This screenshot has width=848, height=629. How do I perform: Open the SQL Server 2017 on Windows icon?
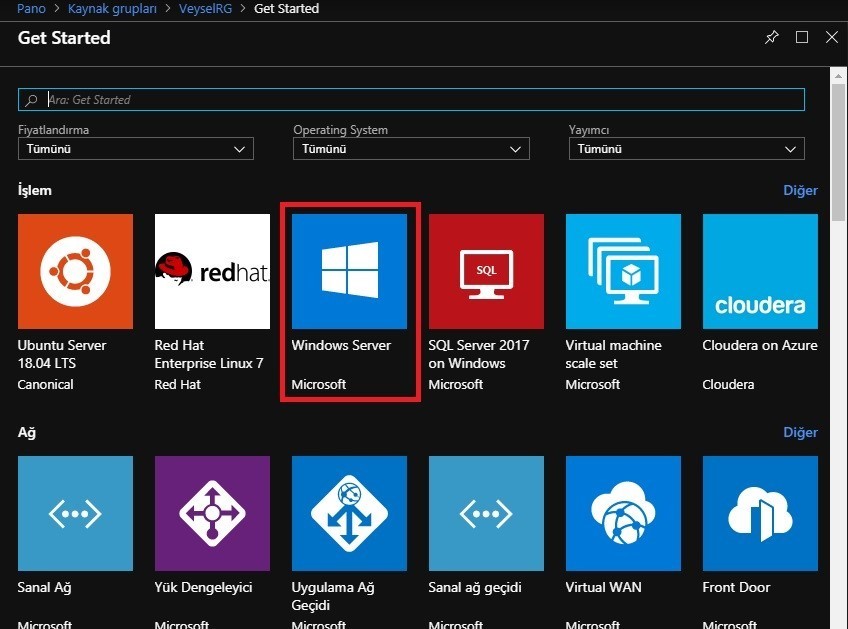pos(486,271)
